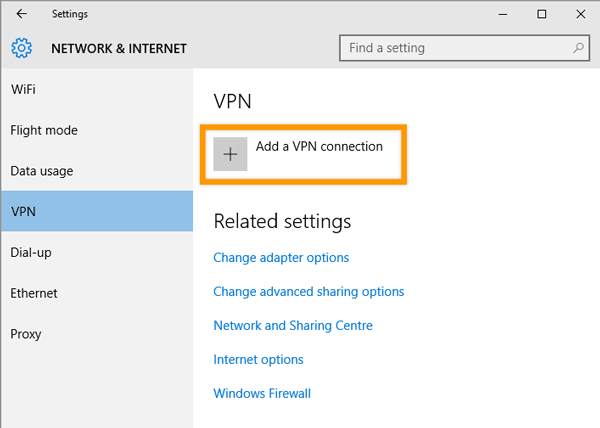Go to Data usage section
The image size is (600, 428).
(x=42, y=171)
